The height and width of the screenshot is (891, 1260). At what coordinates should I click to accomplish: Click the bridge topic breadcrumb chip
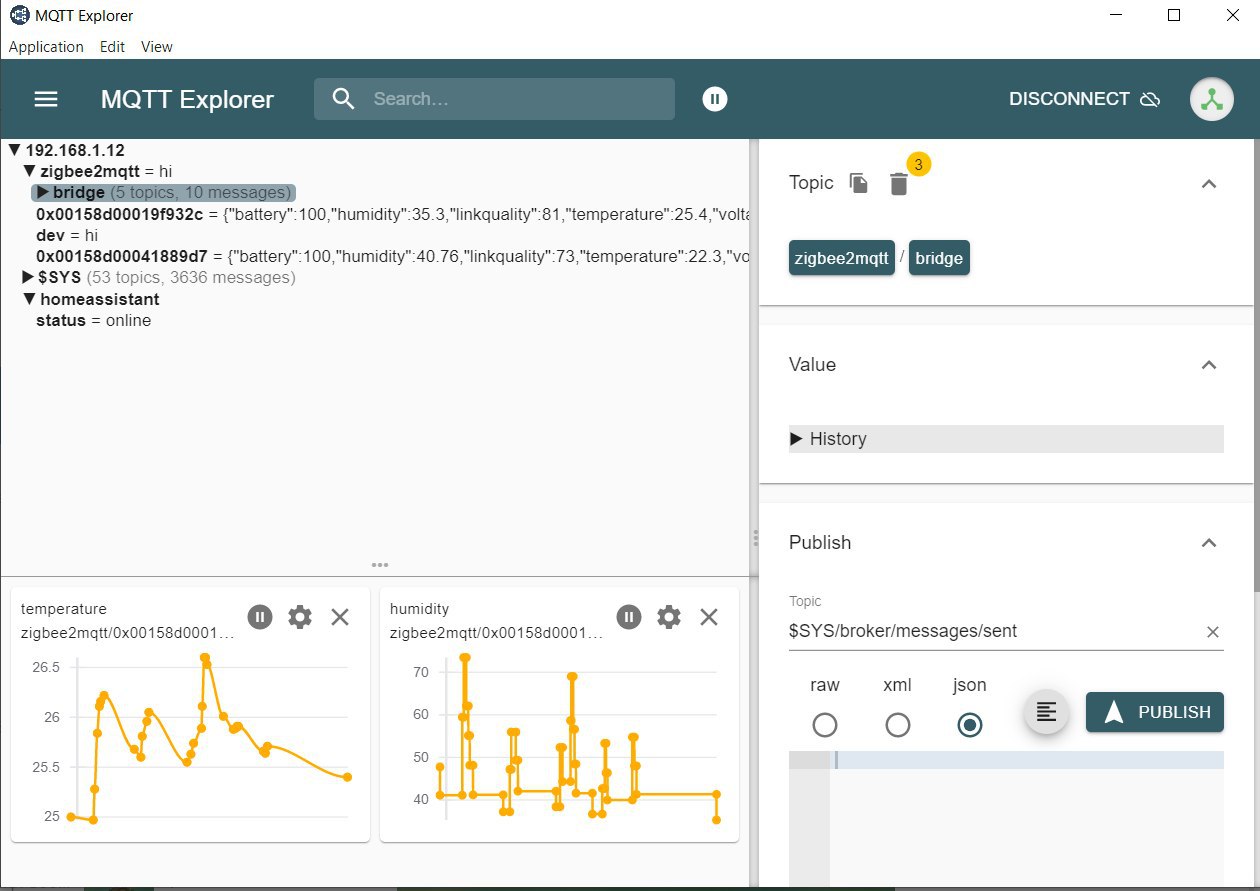[939, 258]
